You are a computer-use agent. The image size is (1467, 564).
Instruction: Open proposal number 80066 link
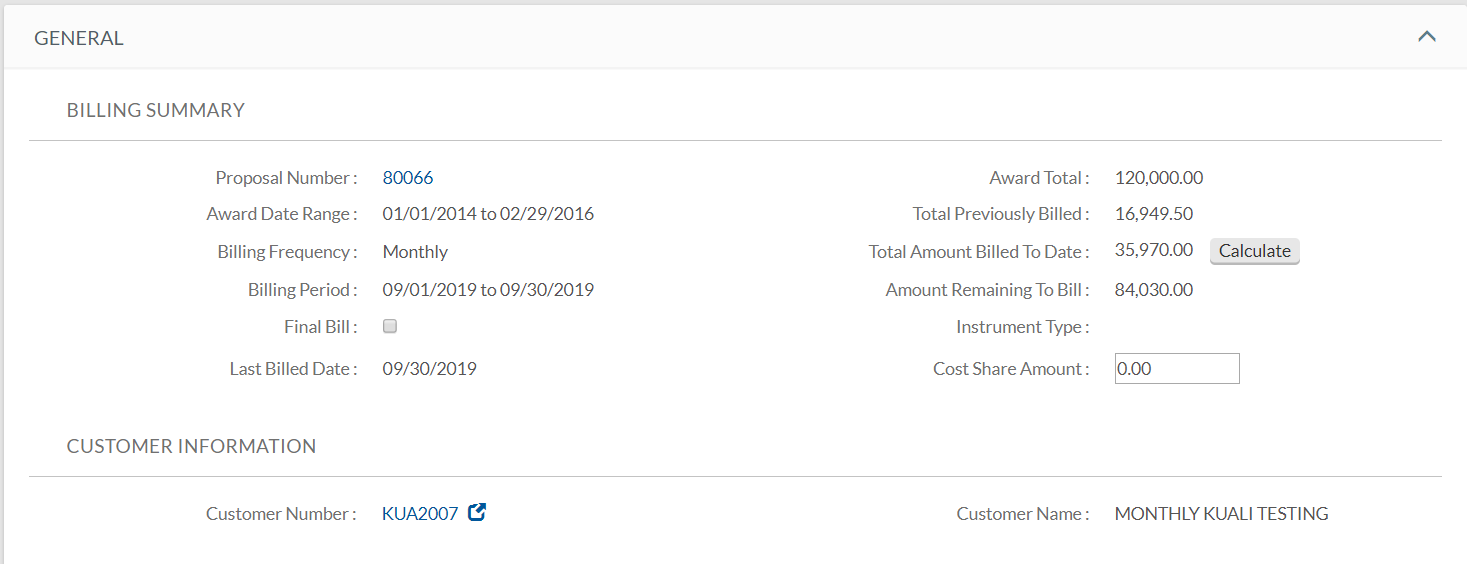click(408, 178)
